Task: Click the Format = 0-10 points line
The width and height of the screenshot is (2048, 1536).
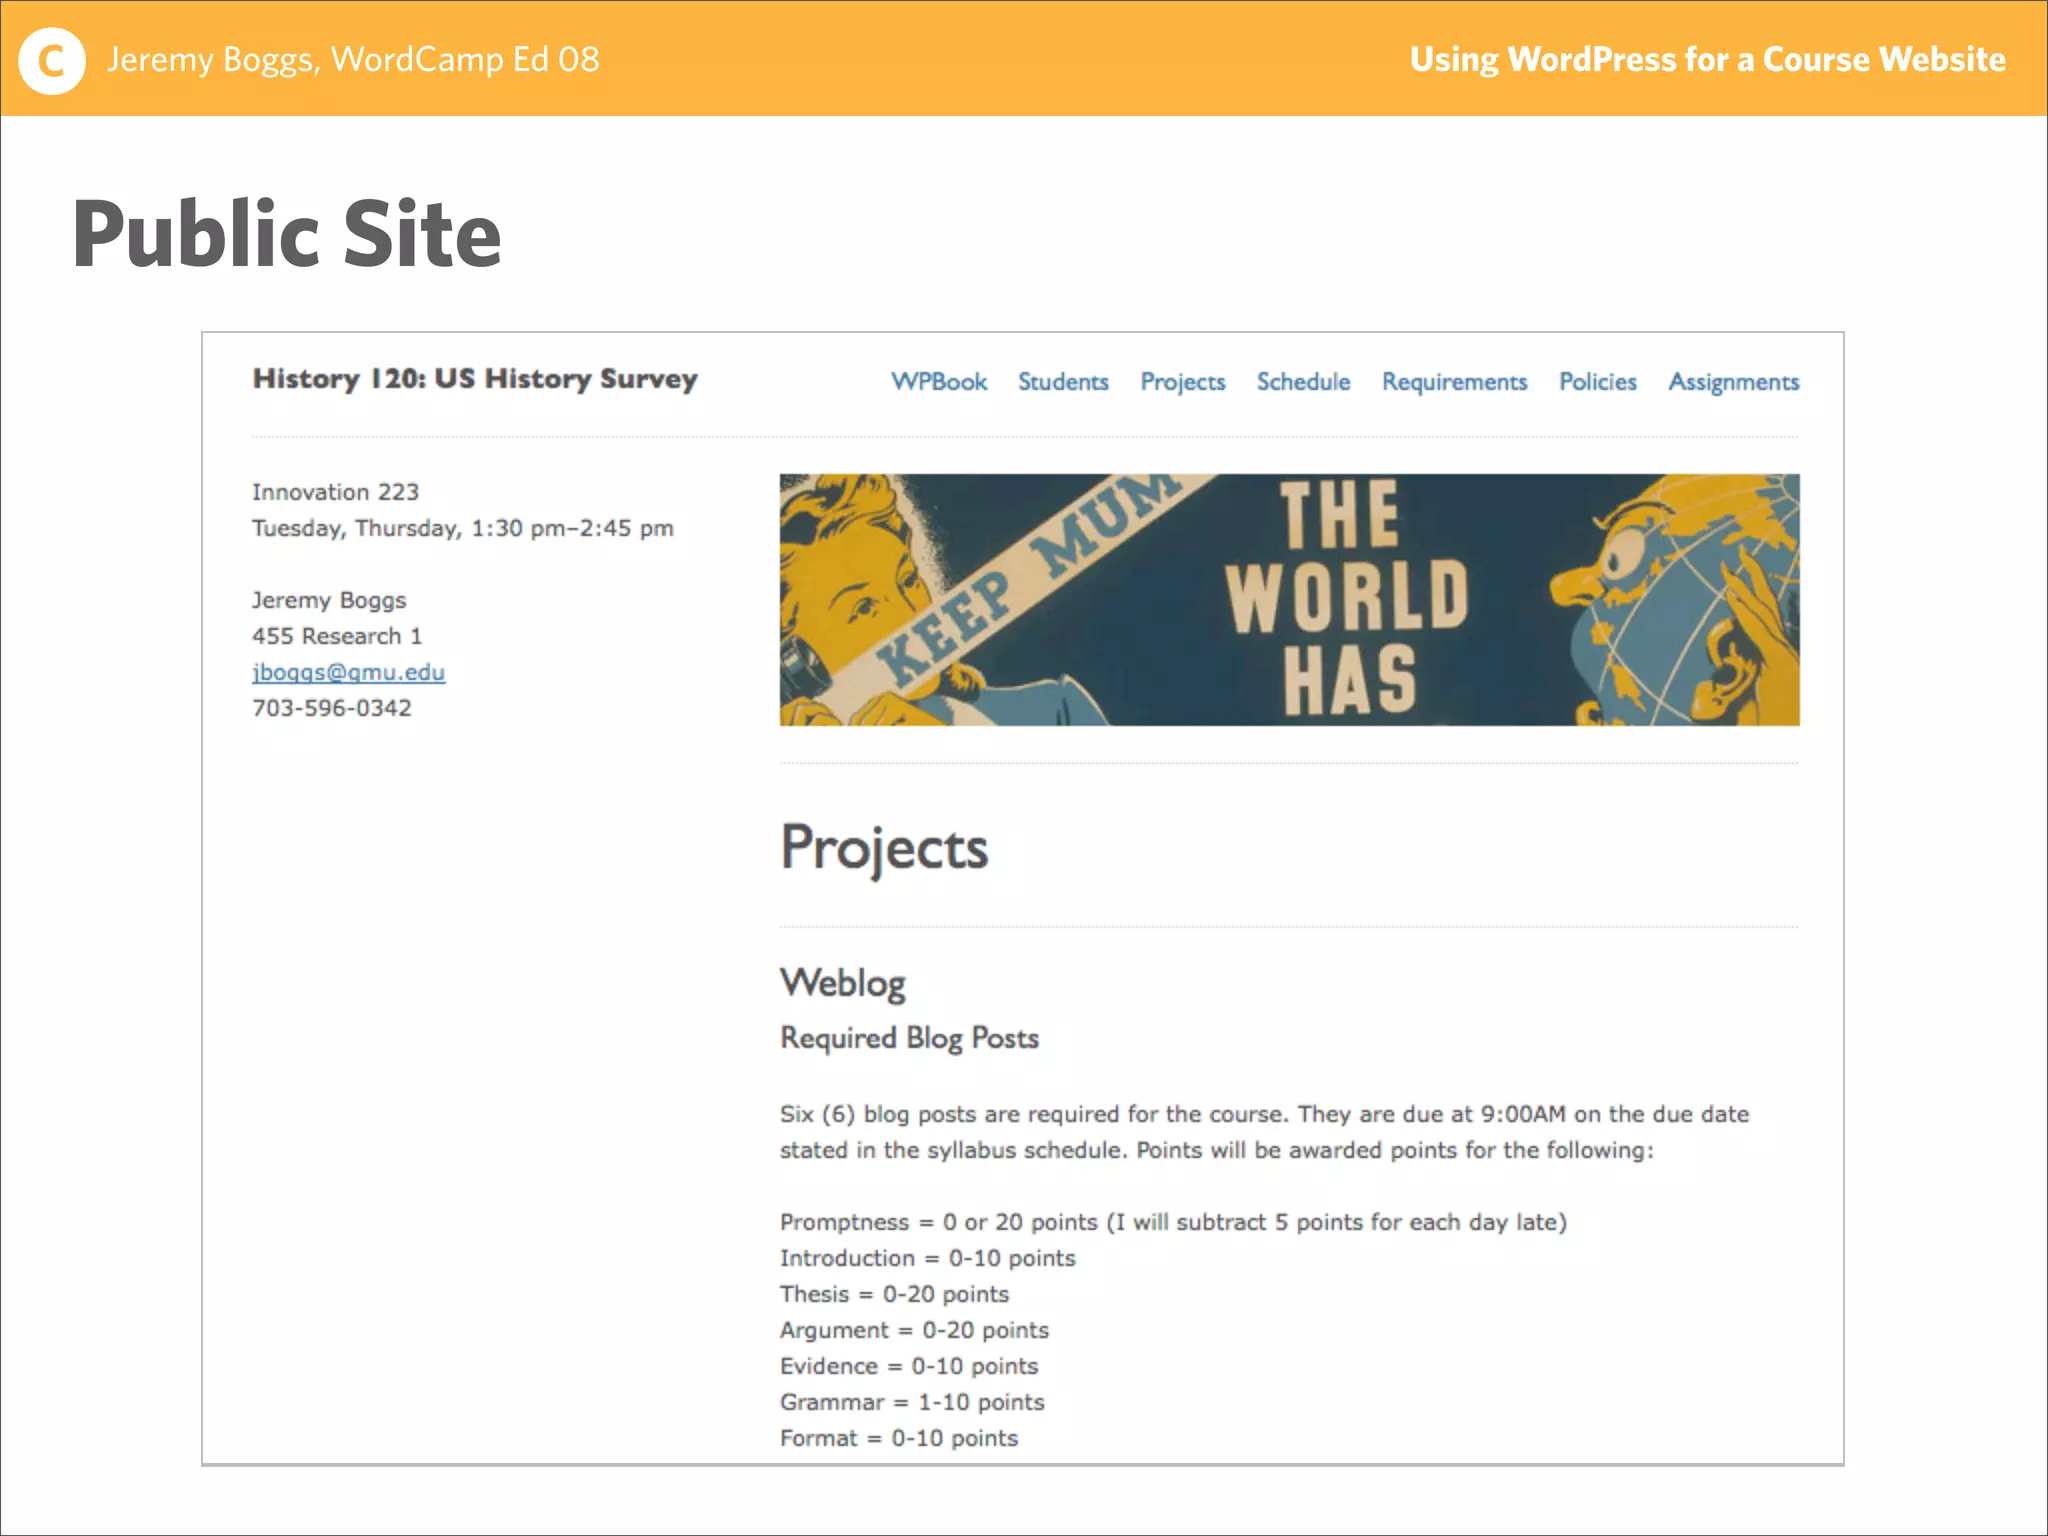Action: [x=899, y=1438]
